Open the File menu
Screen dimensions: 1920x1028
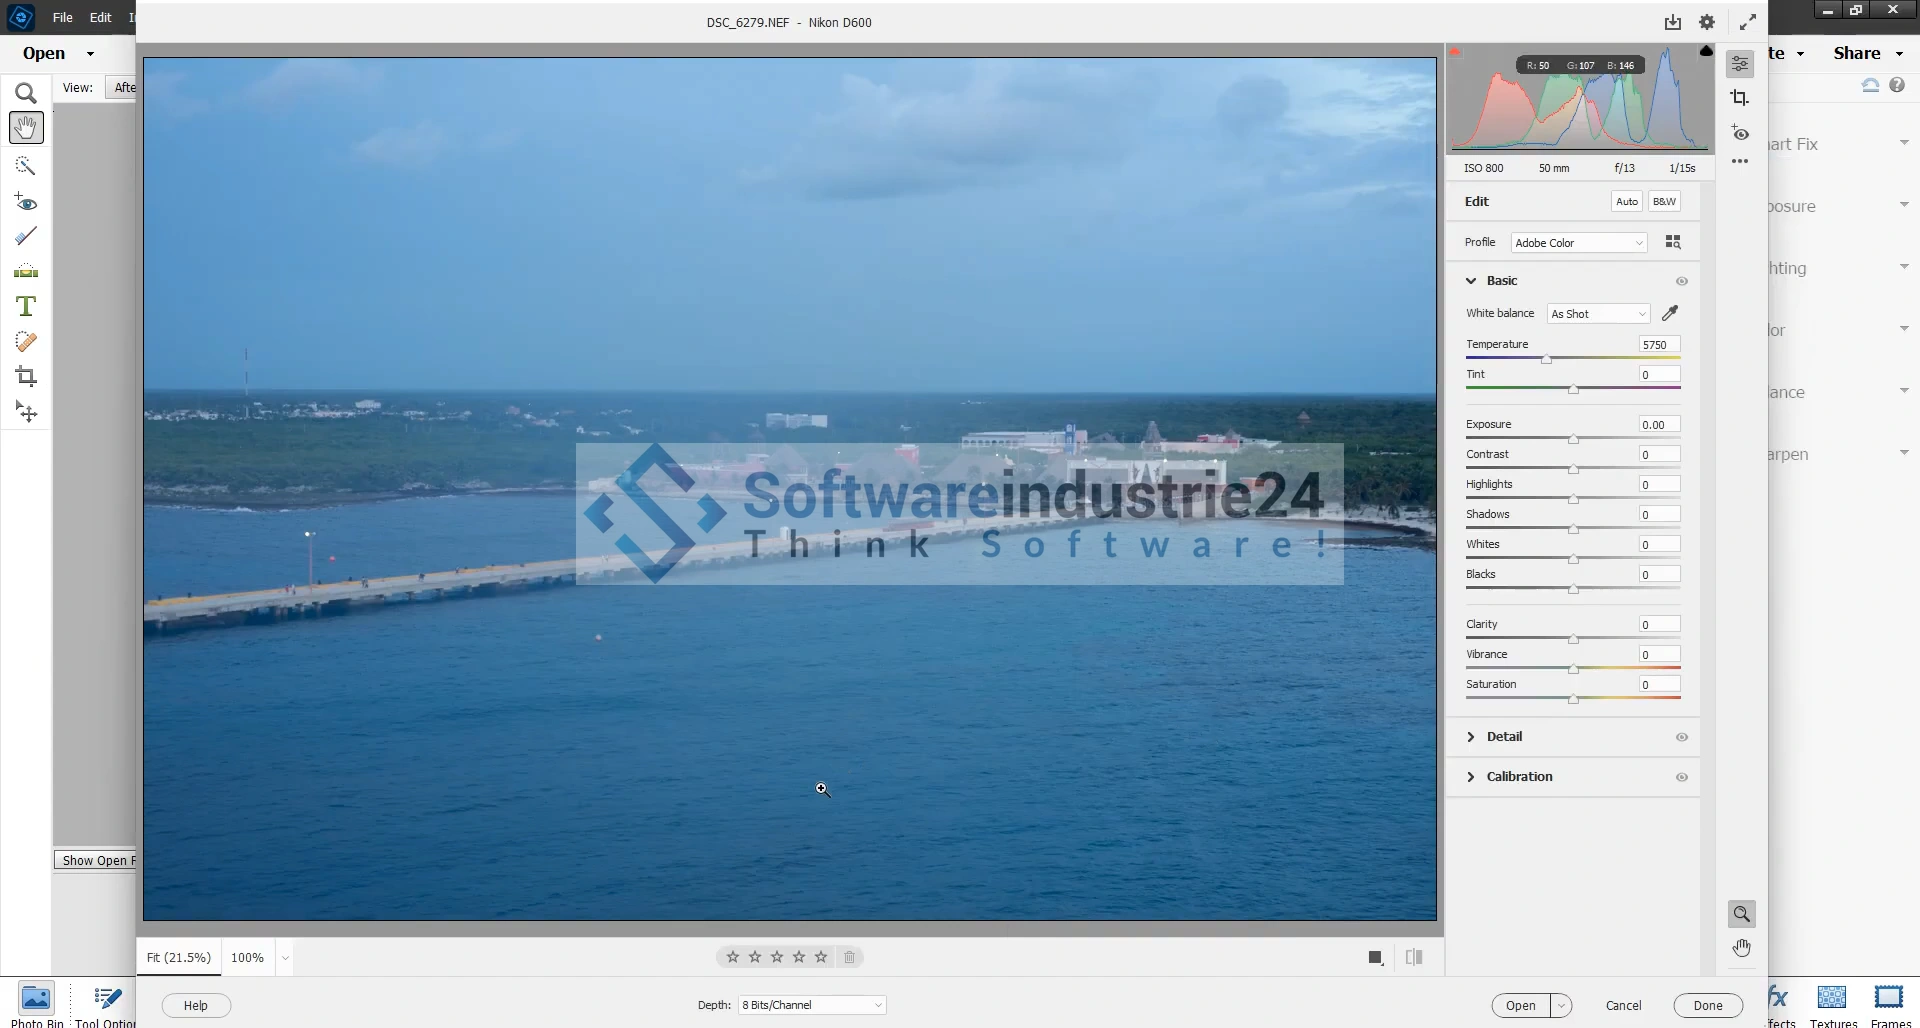pos(62,17)
